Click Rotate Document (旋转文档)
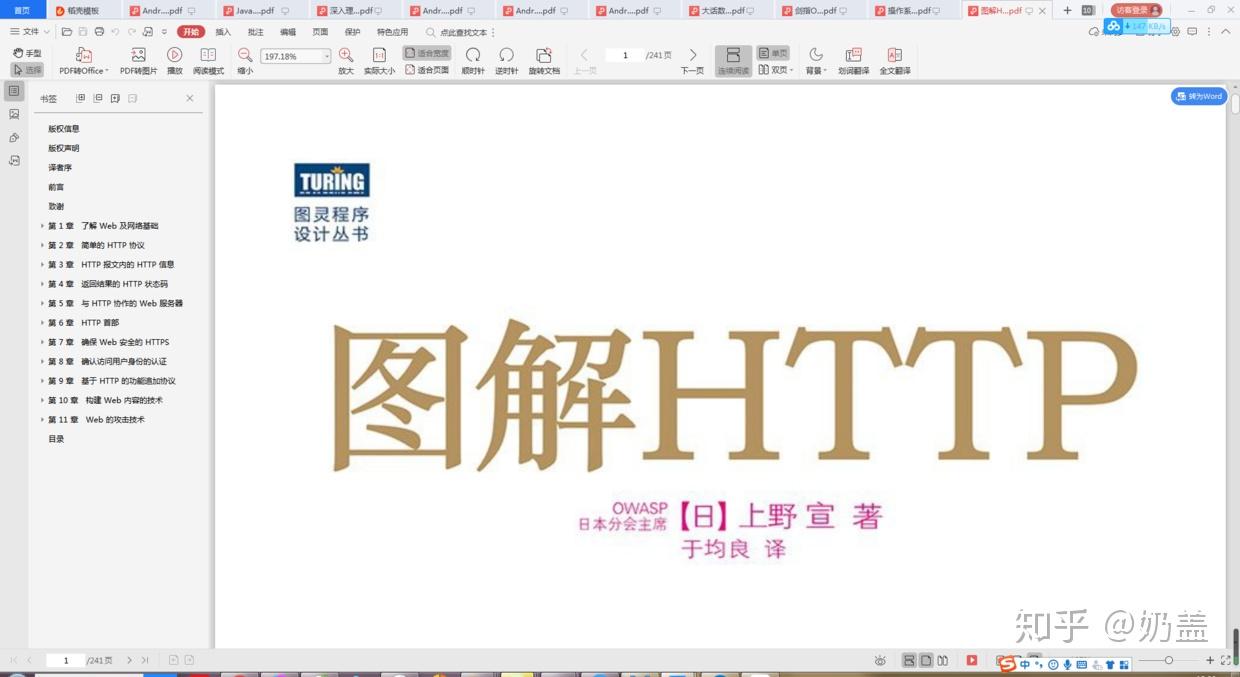Image resolution: width=1240 pixels, height=677 pixels. pos(544,61)
